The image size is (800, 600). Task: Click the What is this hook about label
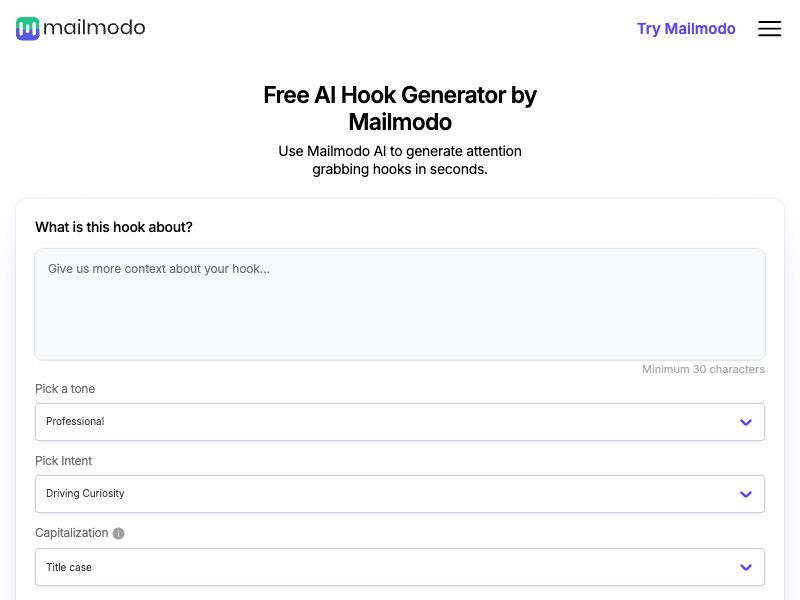tap(113, 227)
